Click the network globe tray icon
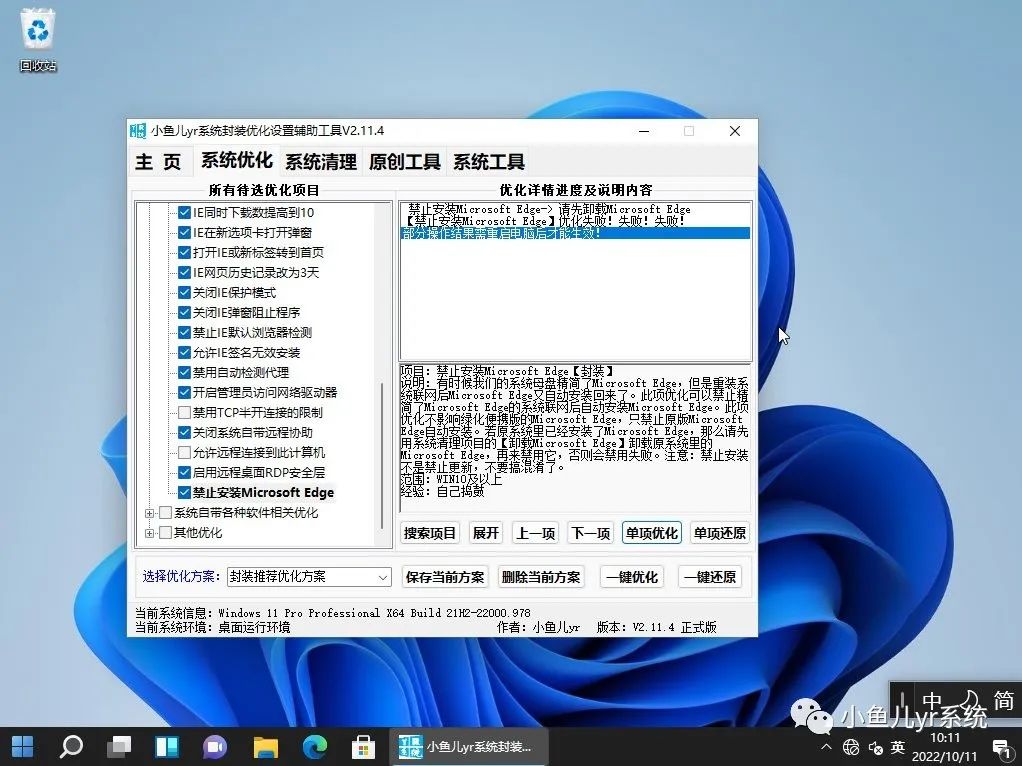The width and height of the screenshot is (1022, 766). coord(851,747)
